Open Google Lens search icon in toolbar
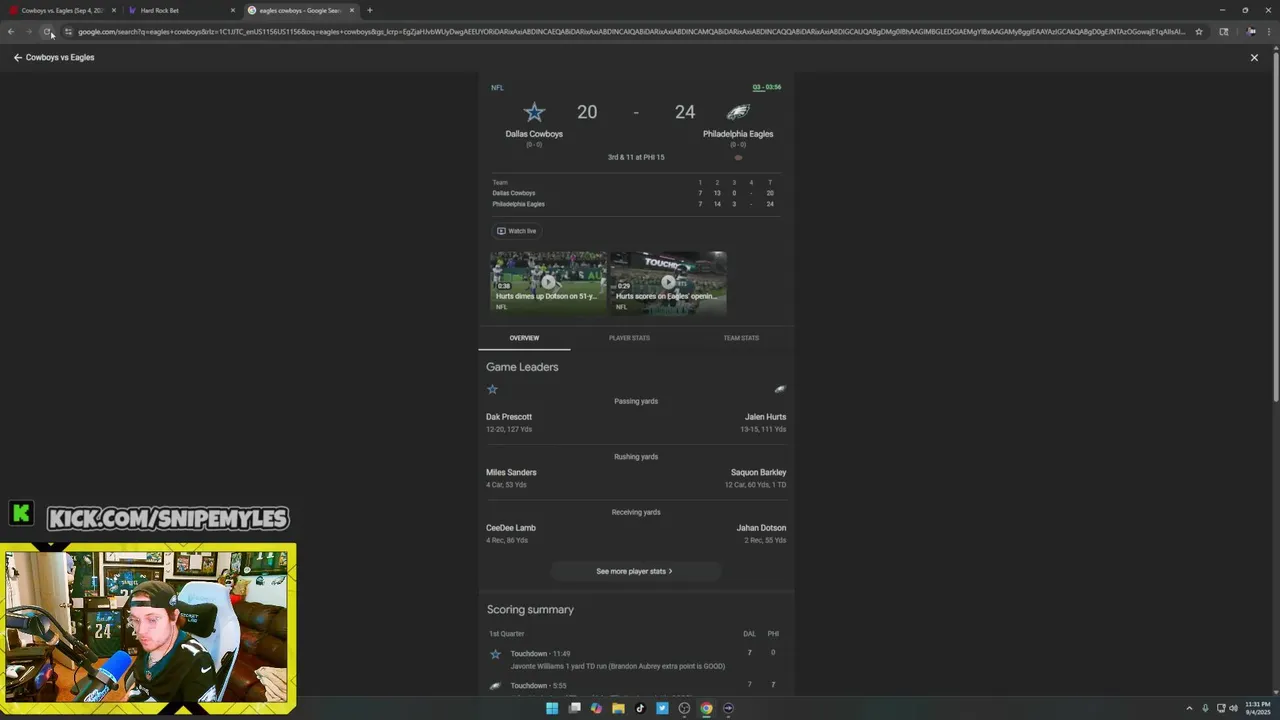This screenshot has height=720, width=1280. 1224,32
